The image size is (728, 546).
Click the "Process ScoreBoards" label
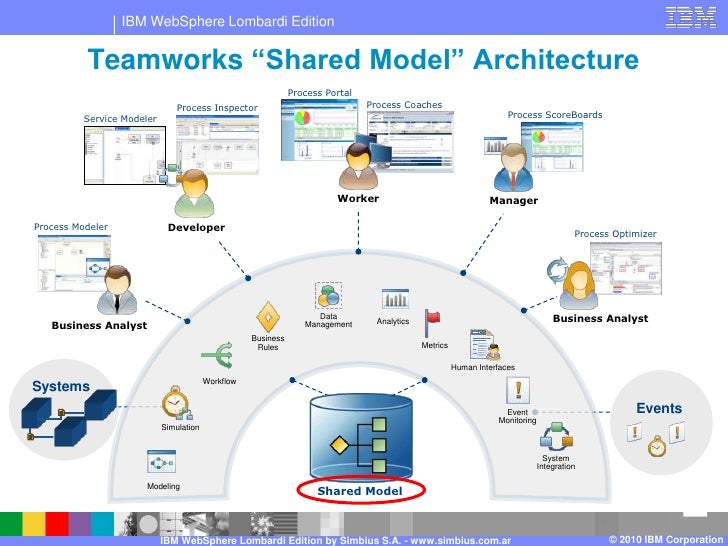pos(555,114)
